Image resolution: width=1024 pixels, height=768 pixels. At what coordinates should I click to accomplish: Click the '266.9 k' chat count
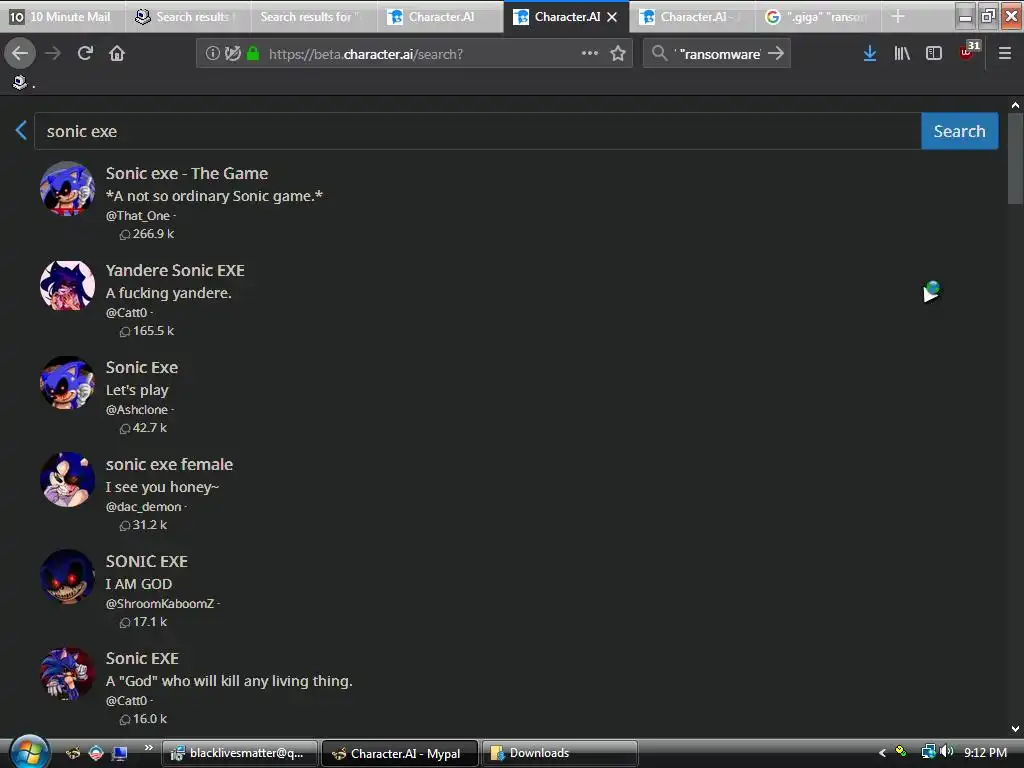click(x=153, y=234)
